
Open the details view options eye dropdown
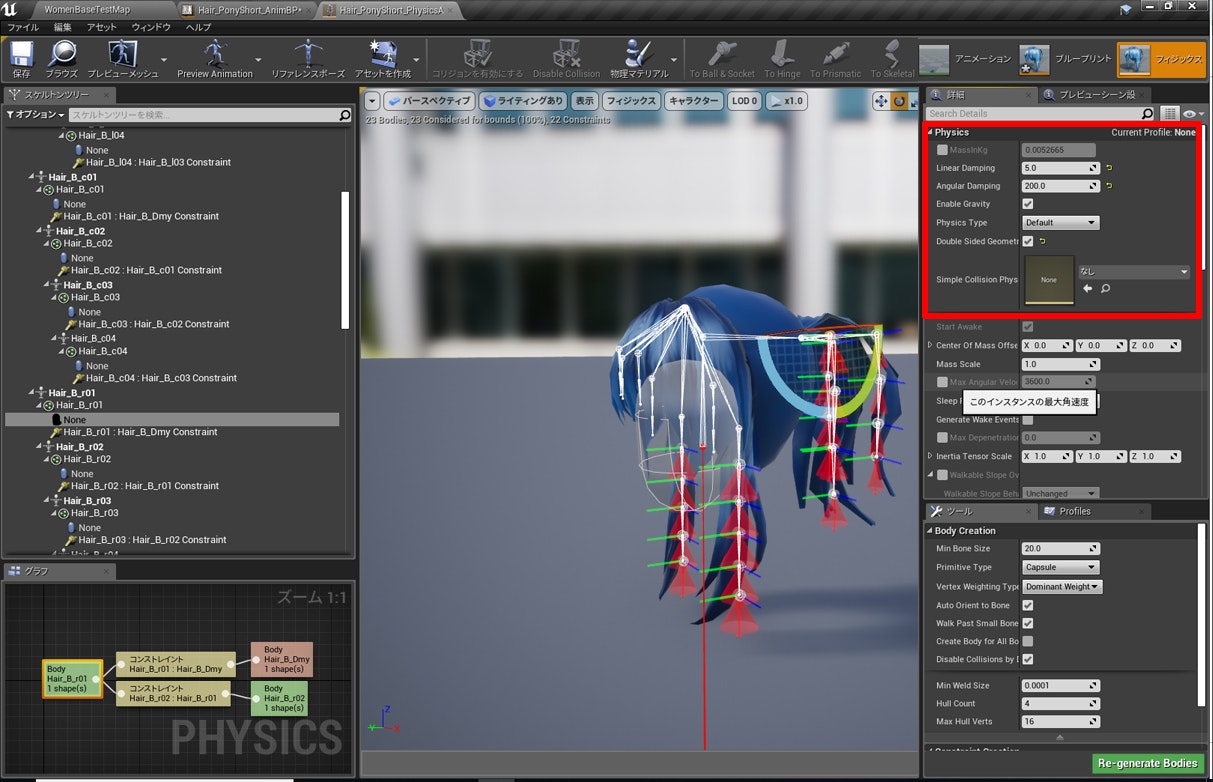(1193, 114)
